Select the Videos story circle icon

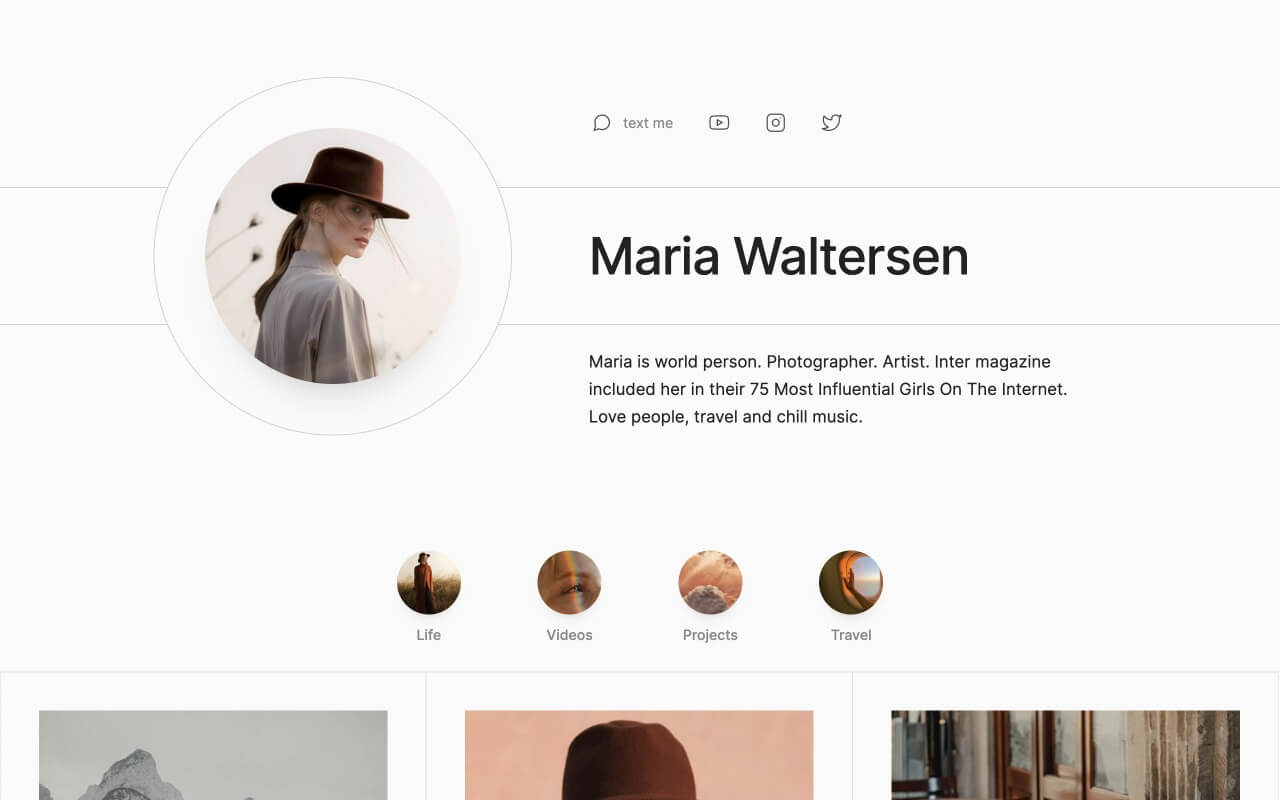click(569, 582)
